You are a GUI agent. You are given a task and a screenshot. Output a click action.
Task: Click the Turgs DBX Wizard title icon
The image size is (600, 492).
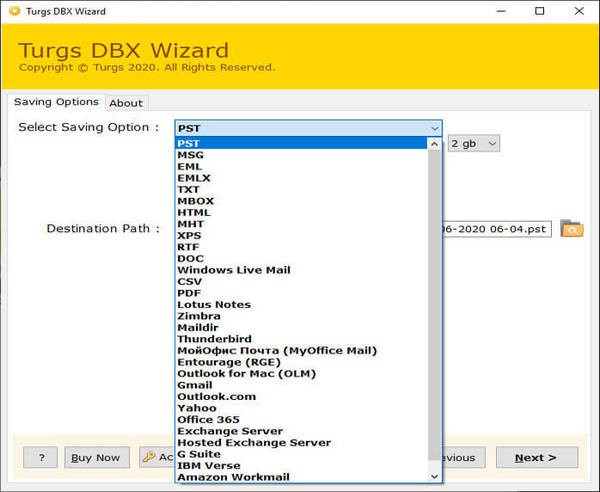[12, 12]
